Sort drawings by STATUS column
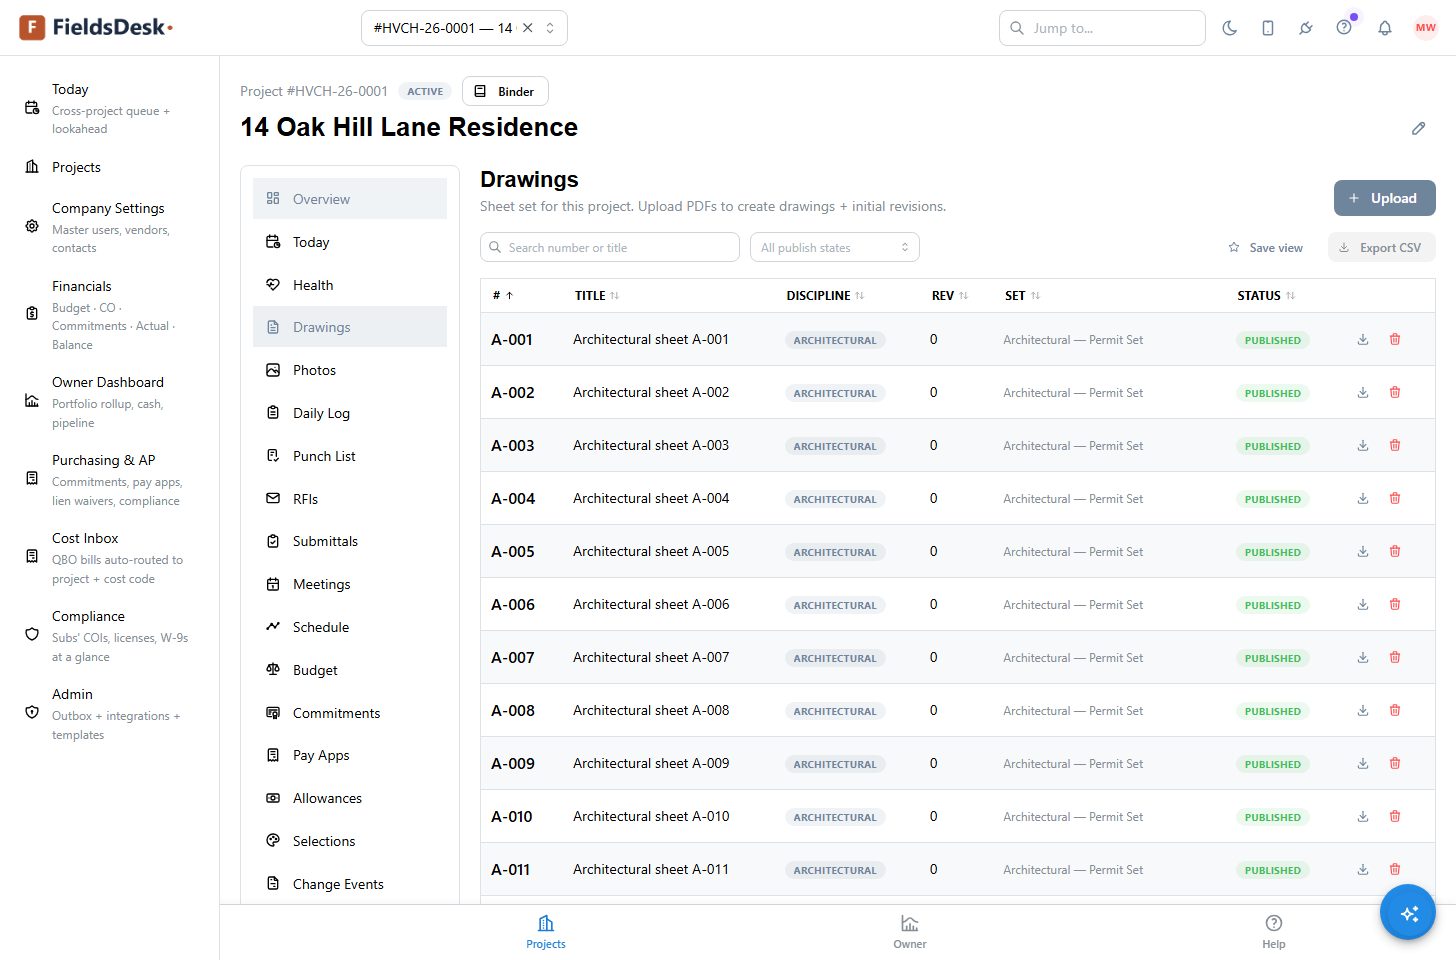1456x960 pixels. tap(1266, 296)
